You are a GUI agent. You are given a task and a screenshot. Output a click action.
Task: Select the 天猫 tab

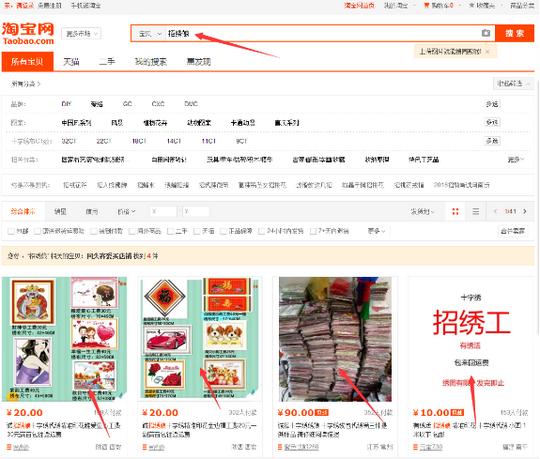coord(71,62)
